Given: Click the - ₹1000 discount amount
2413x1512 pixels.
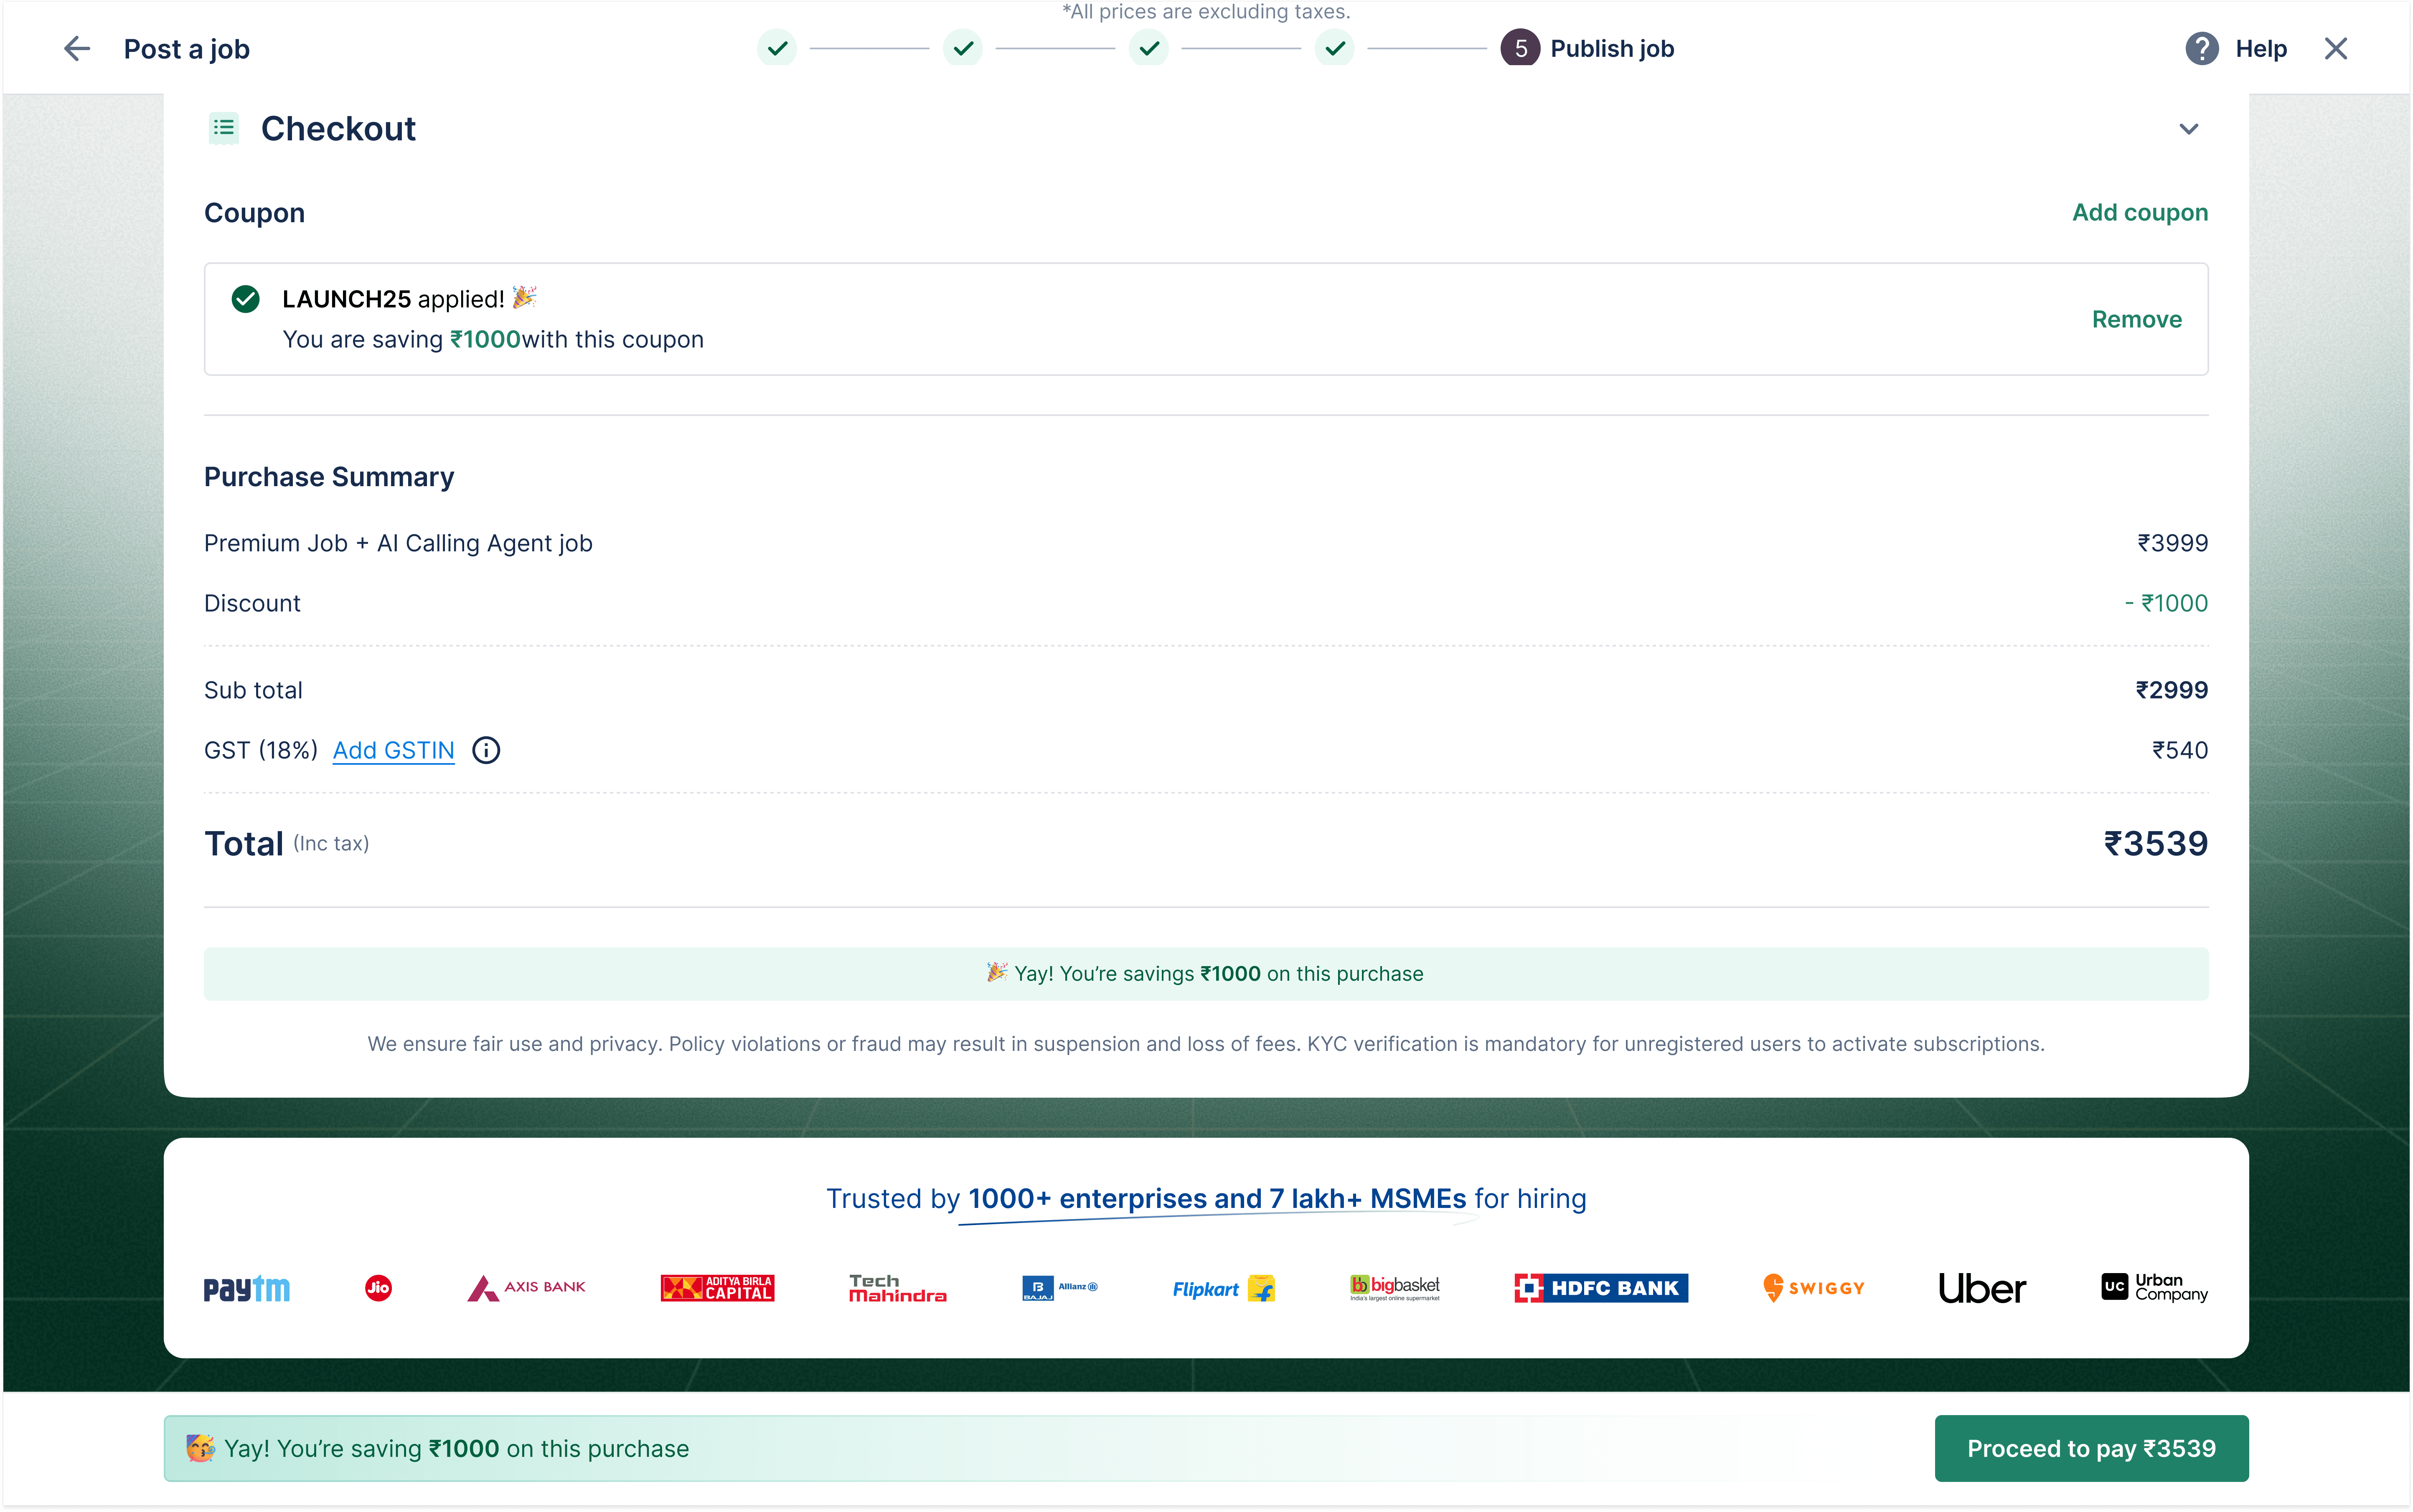Looking at the screenshot, I should [x=2166, y=603].
